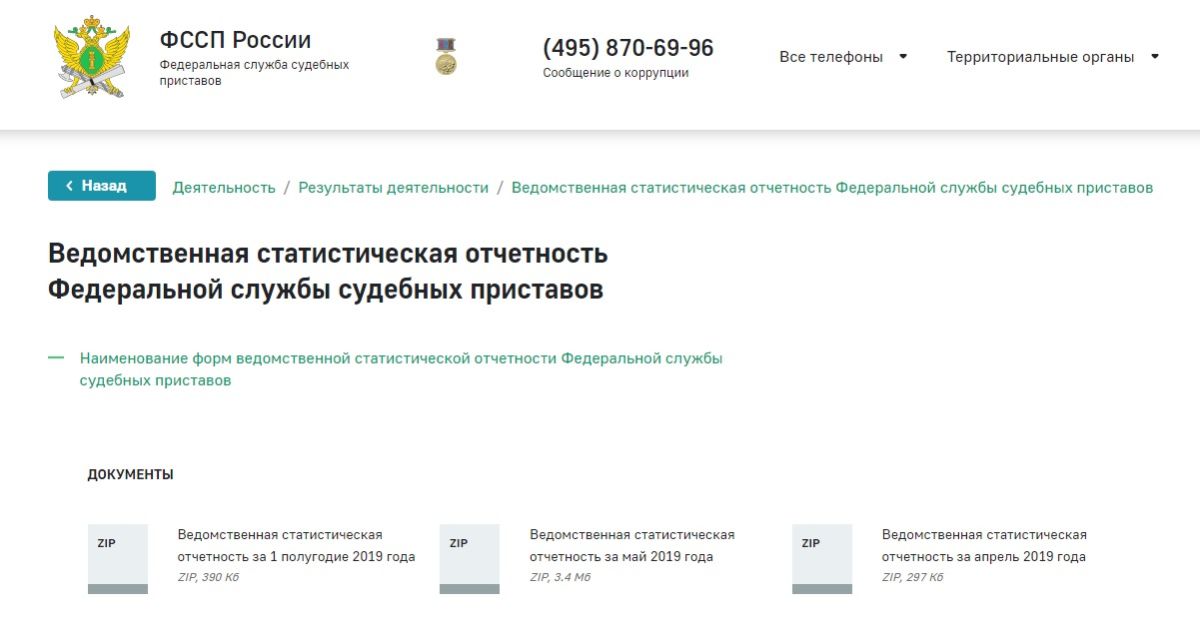Click the medal icon in the header
This screenshot has height=634, width=1200.
(x=446, y=57)
